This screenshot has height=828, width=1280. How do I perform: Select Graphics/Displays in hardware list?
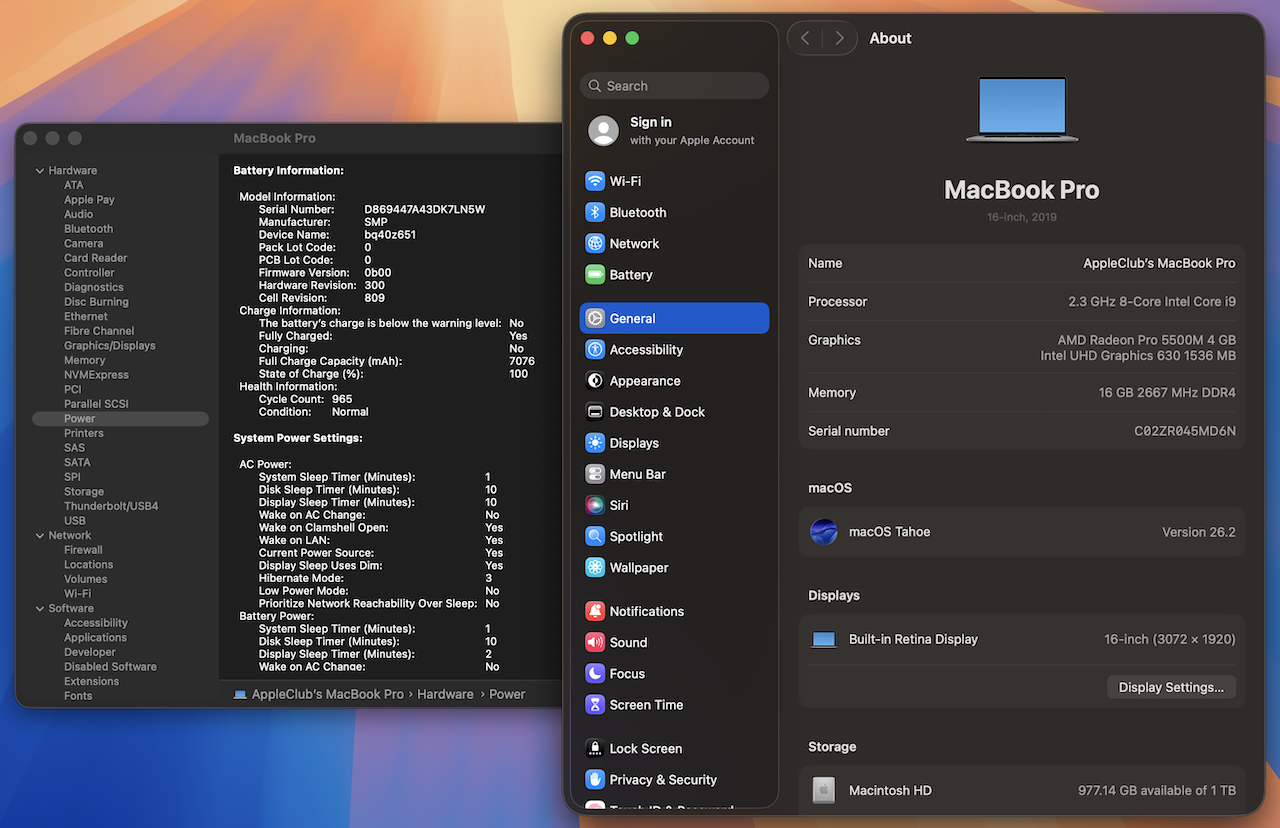(x=109, y=346)
